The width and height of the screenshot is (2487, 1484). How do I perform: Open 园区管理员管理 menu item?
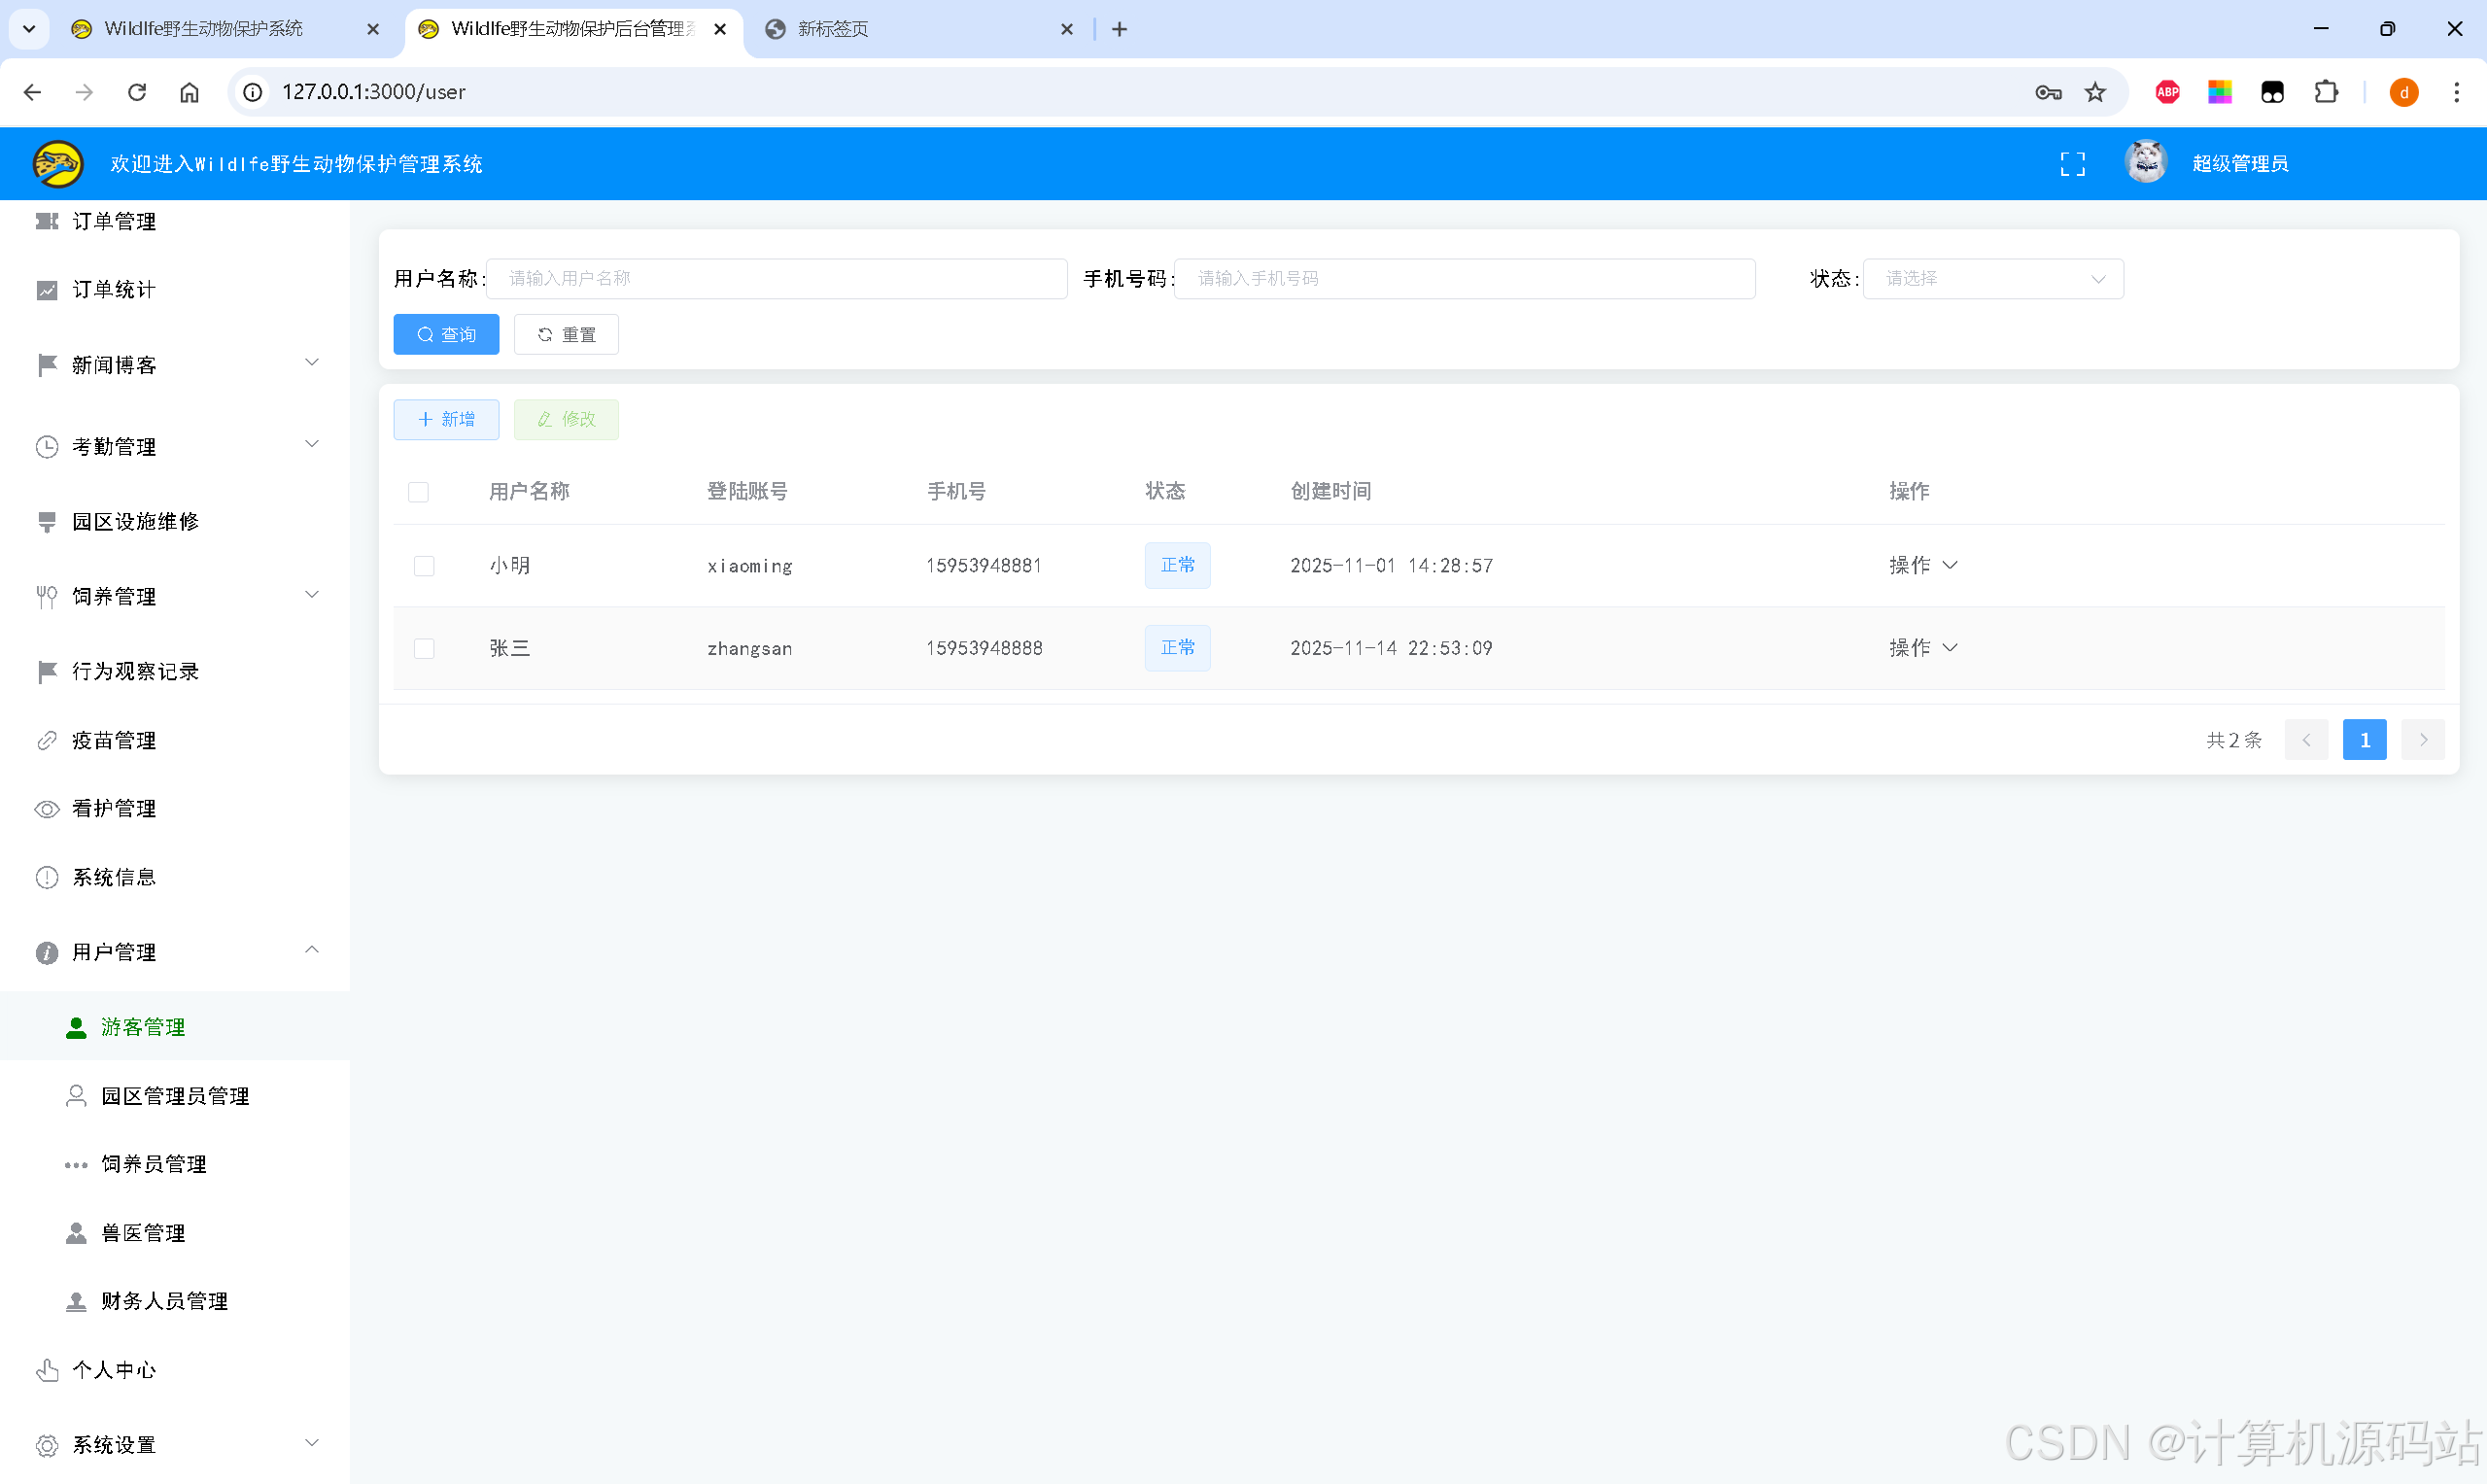(x=175, y=1097)
